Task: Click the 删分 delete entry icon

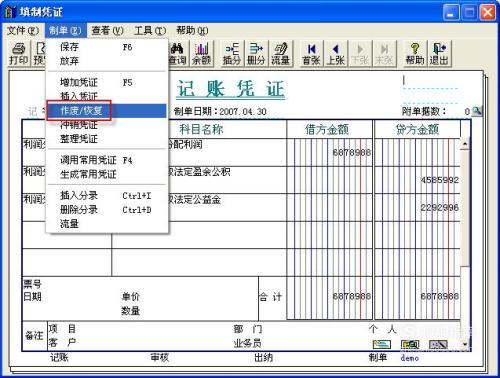Action: click(256, 54)
